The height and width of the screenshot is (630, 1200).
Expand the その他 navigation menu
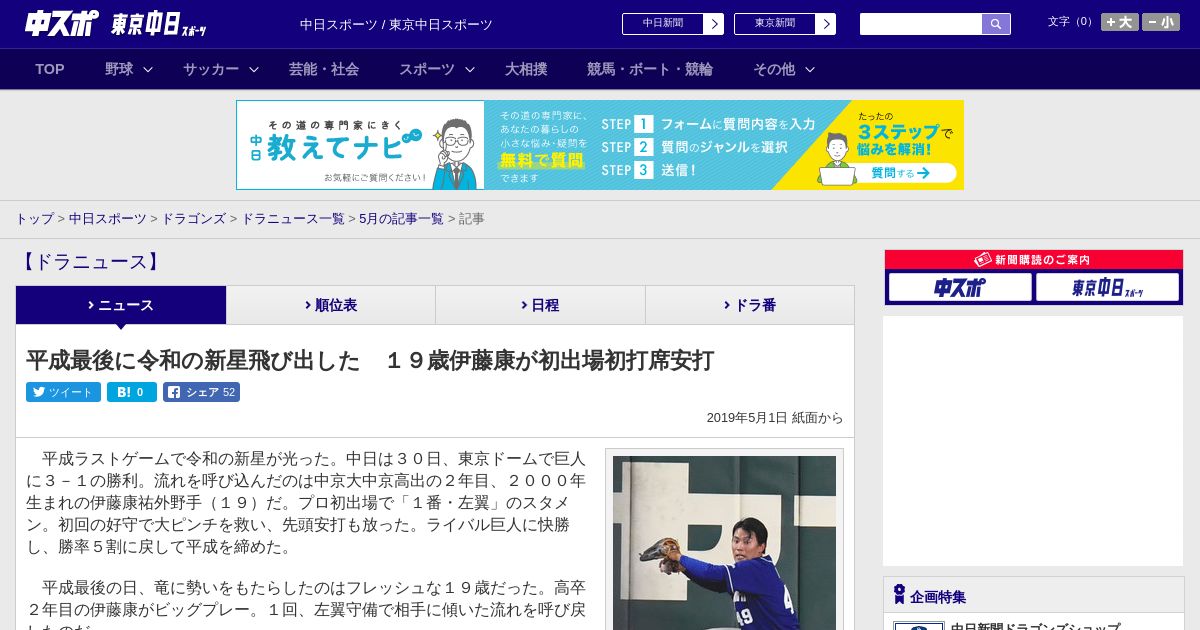click(784, 69)
